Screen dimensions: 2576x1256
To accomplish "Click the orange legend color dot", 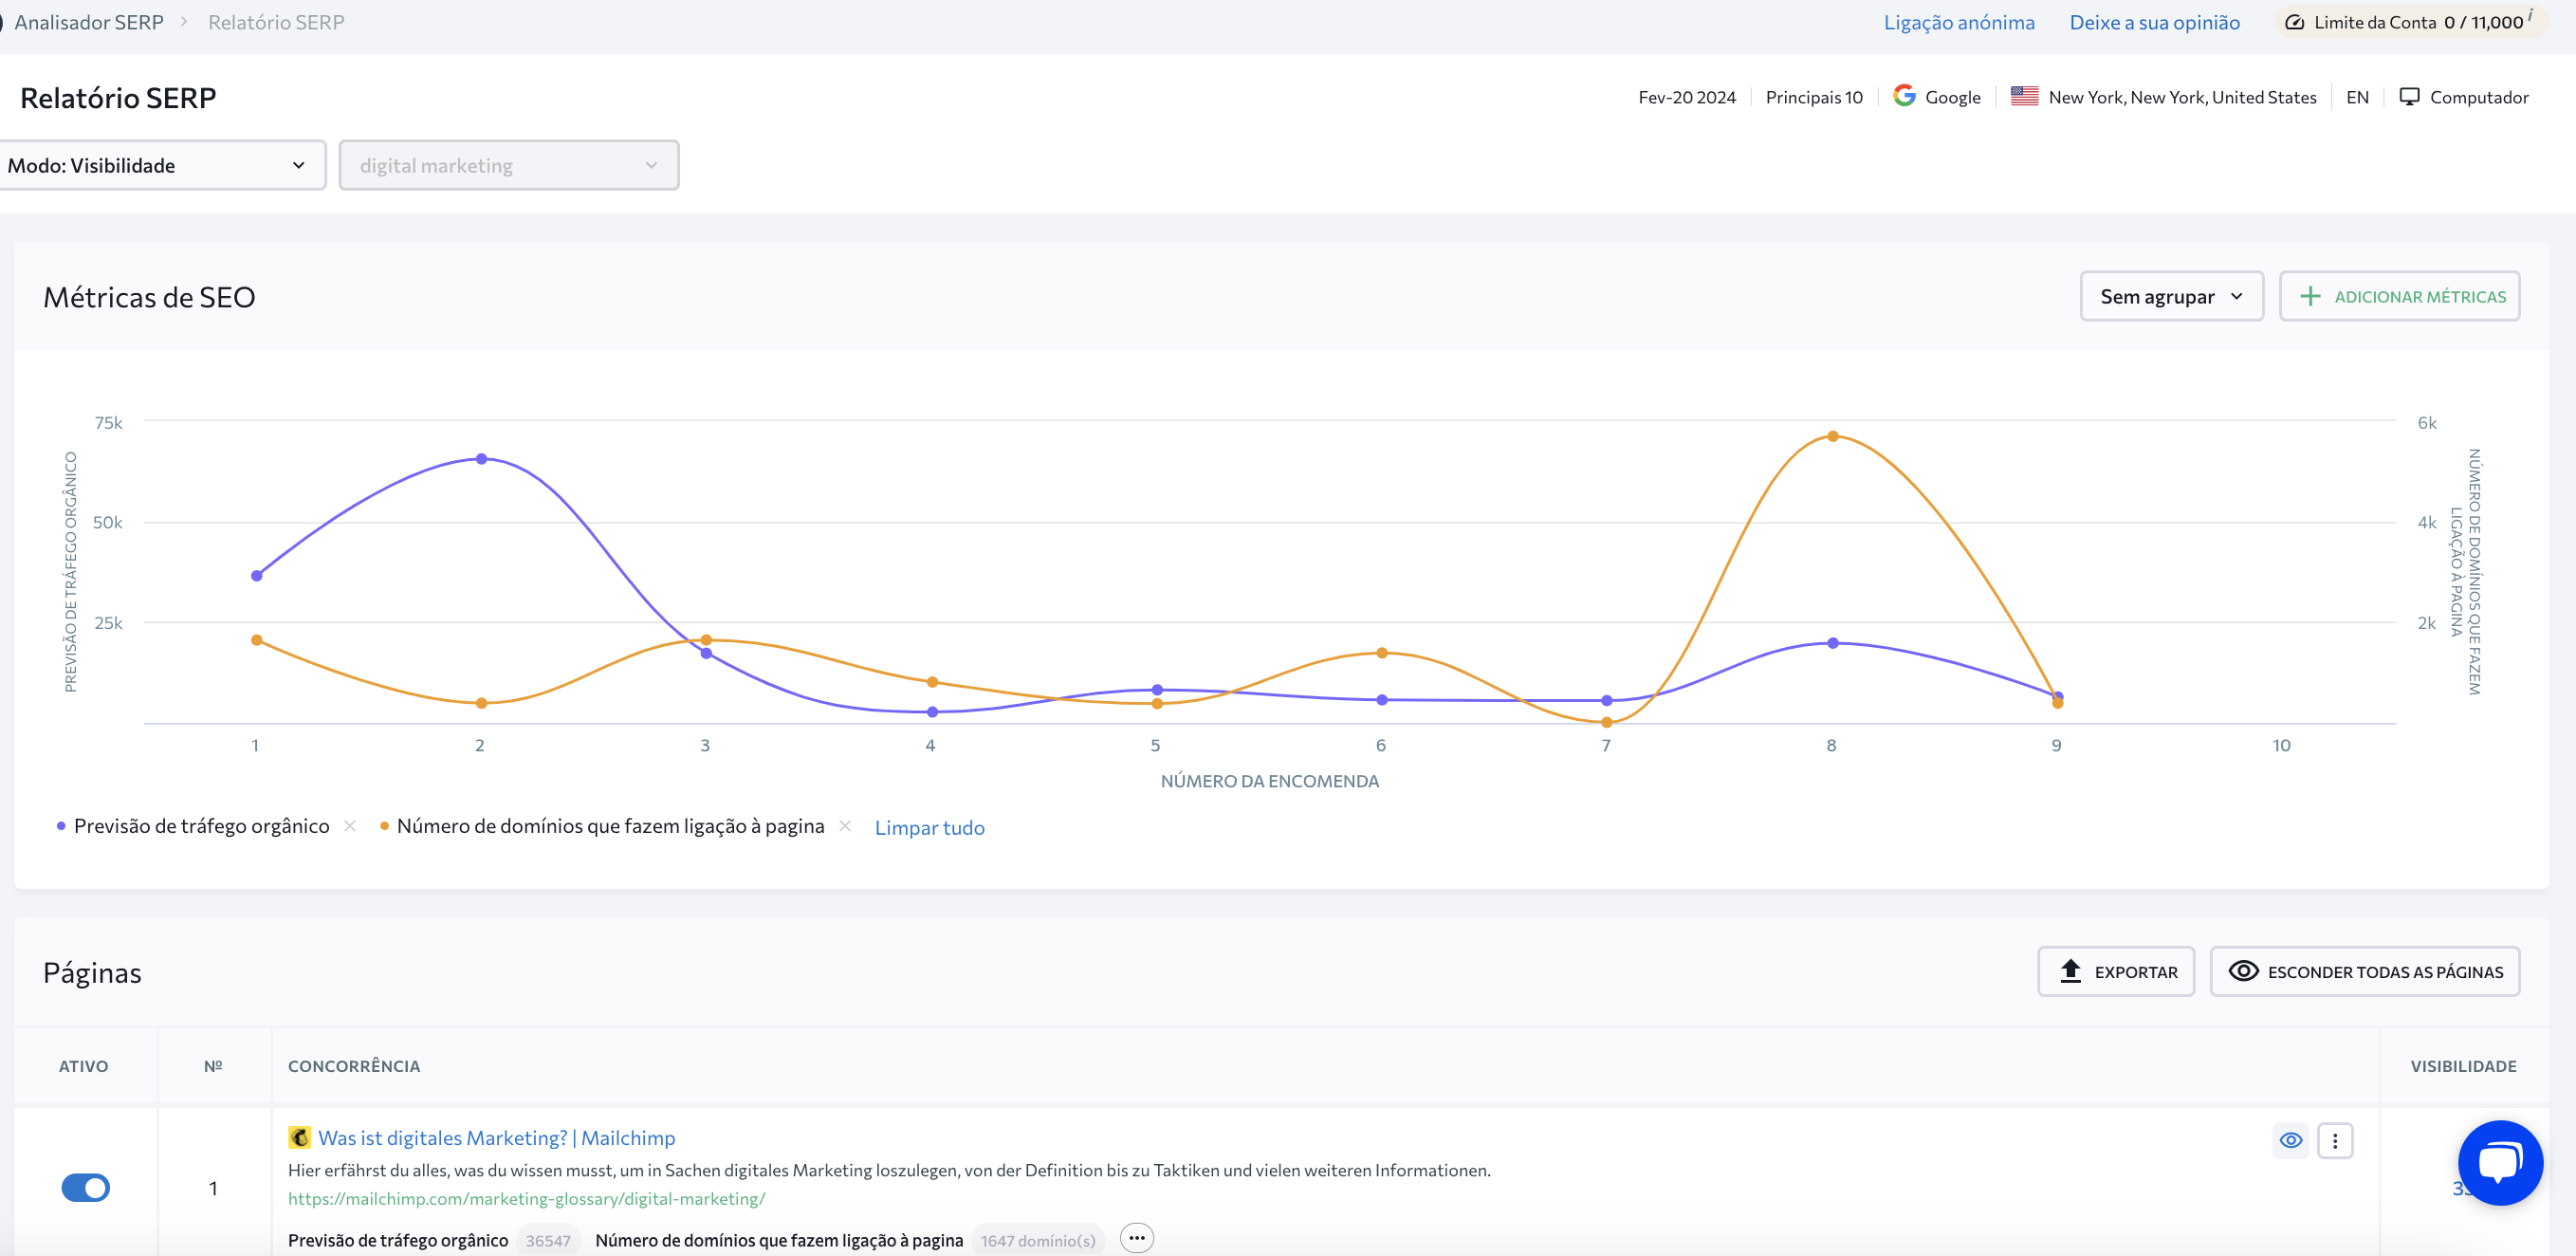I will pyautogui.click(x=384, y=826).
